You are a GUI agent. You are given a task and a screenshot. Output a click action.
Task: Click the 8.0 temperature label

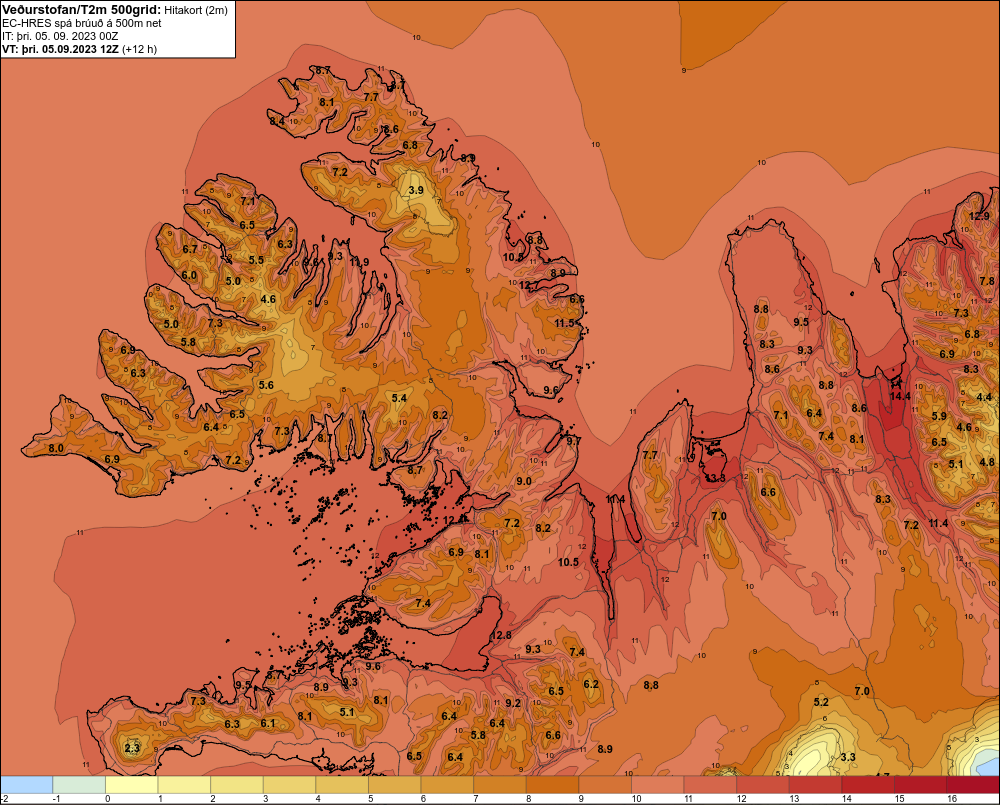[56, 448]
